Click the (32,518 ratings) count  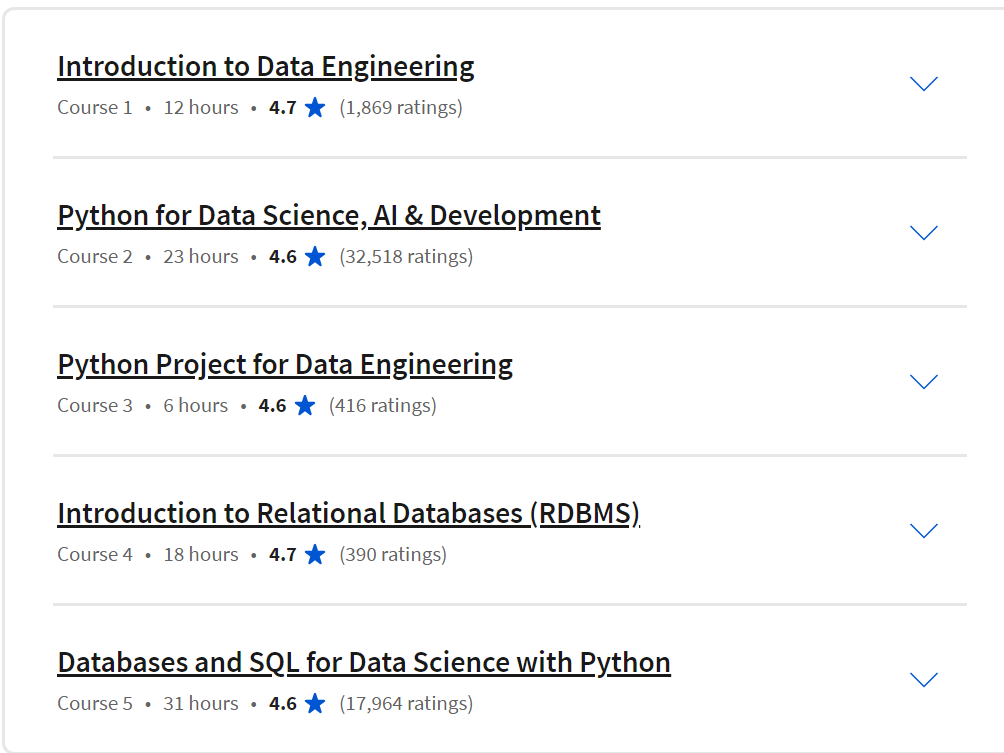point(406,257)
